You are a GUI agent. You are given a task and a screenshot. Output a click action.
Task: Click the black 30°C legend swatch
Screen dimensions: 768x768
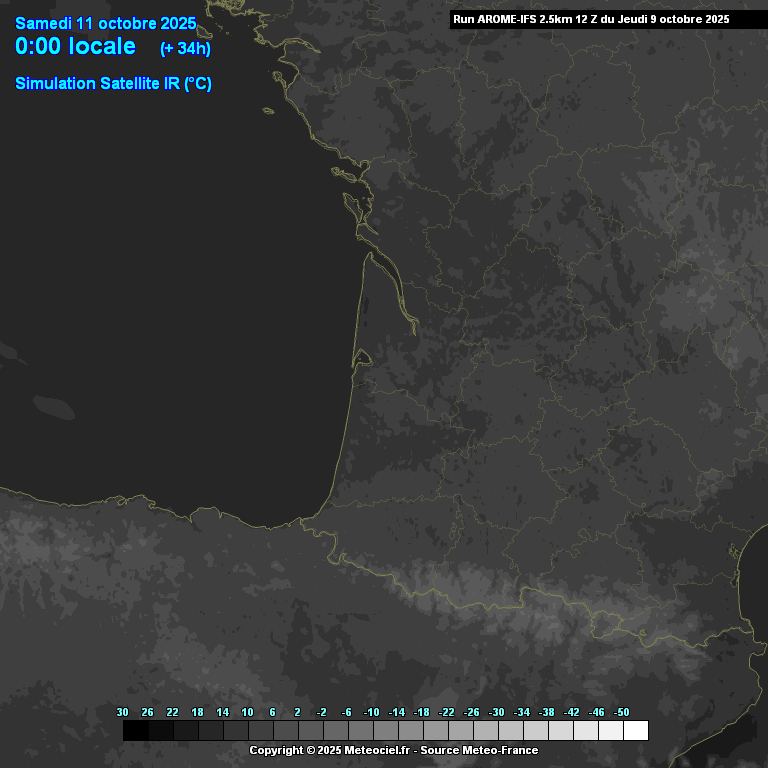pos(135,731)
